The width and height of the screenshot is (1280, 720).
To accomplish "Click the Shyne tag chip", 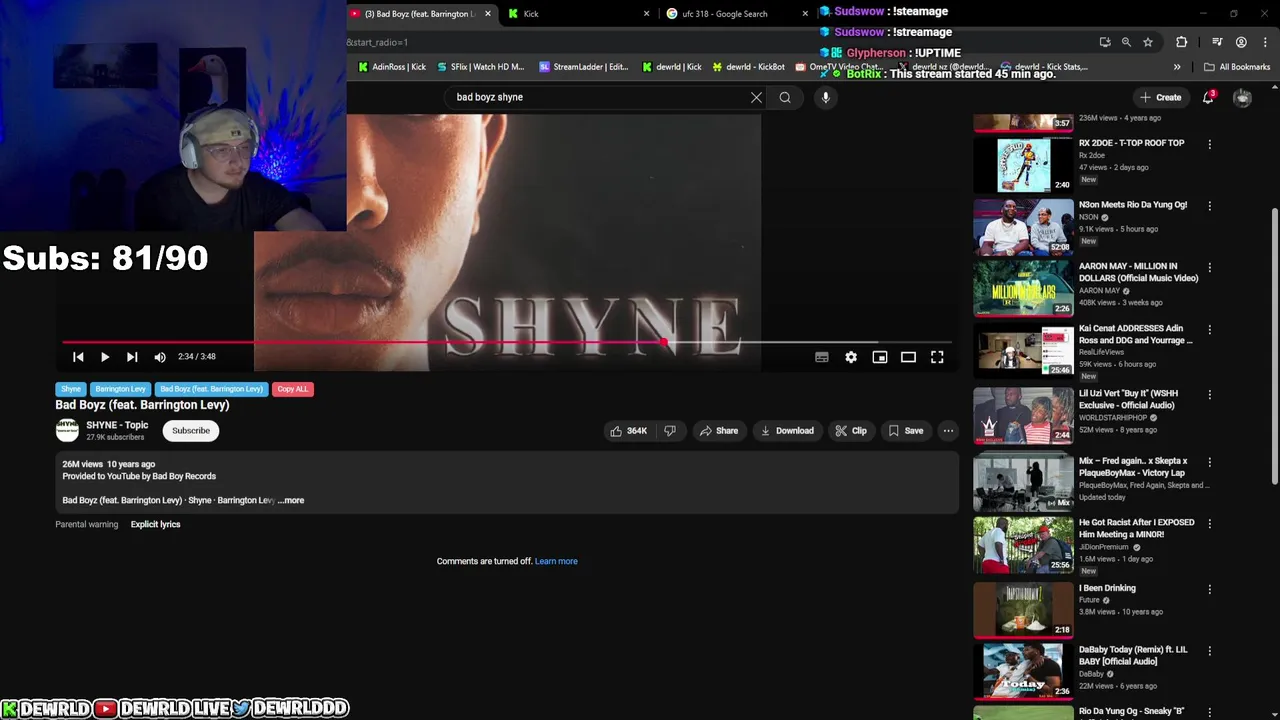I will pos(71,389).
